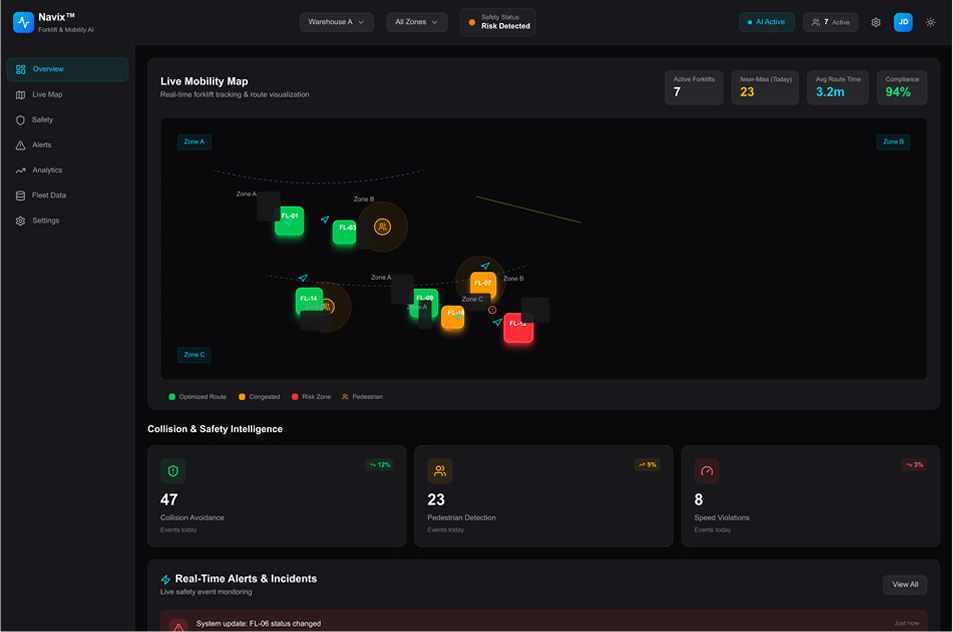Toggle light/dark theme sun icon
The height and width of the screenshot is (632, 953).
[931, 22]
